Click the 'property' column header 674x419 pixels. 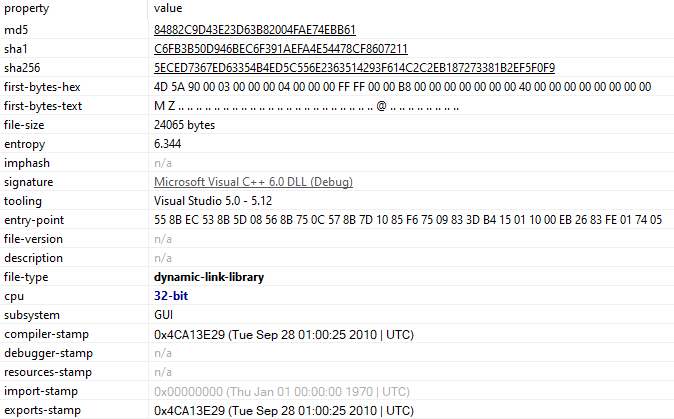[25, 8]
